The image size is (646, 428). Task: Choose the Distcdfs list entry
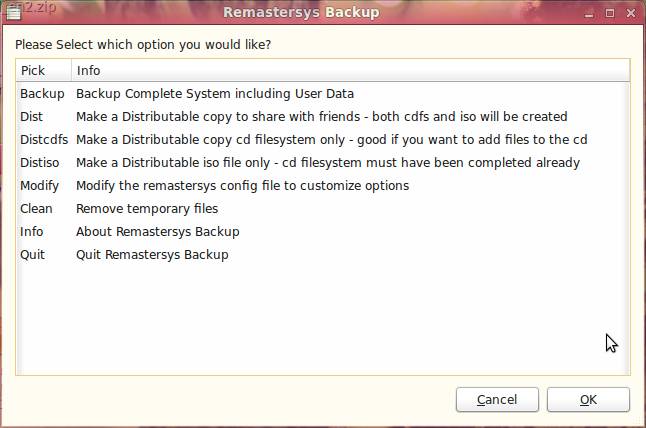(x=323, y=140)
